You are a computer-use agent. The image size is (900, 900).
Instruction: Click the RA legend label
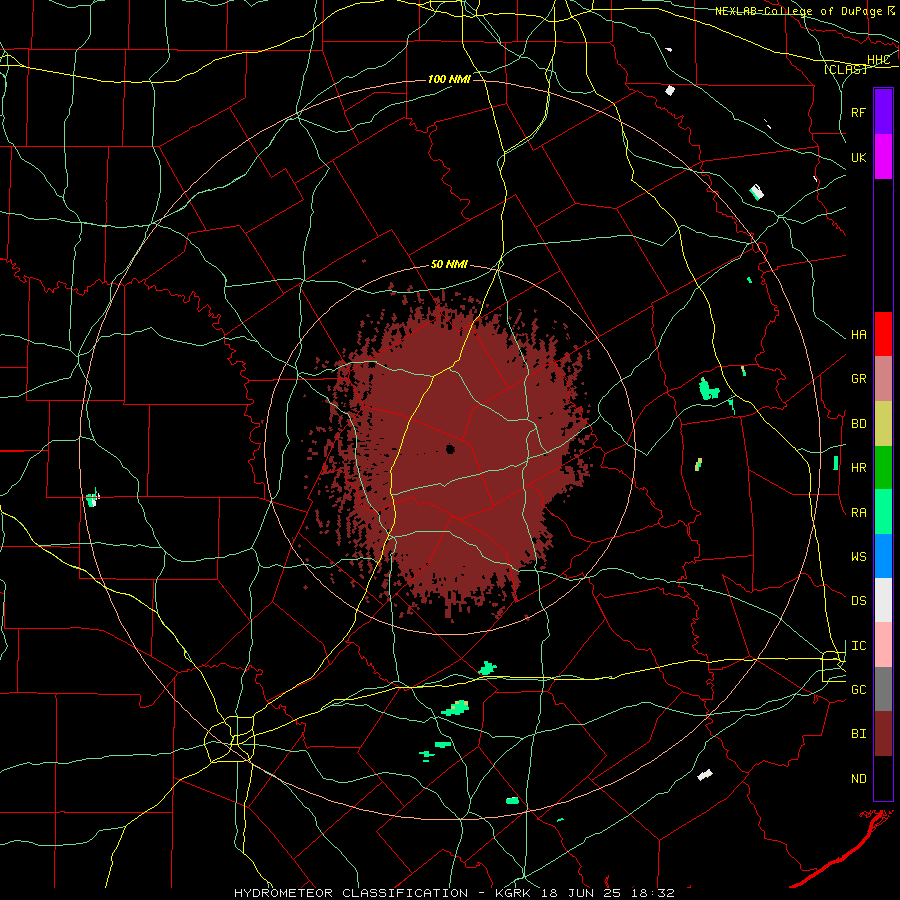[x=858, y=513]
